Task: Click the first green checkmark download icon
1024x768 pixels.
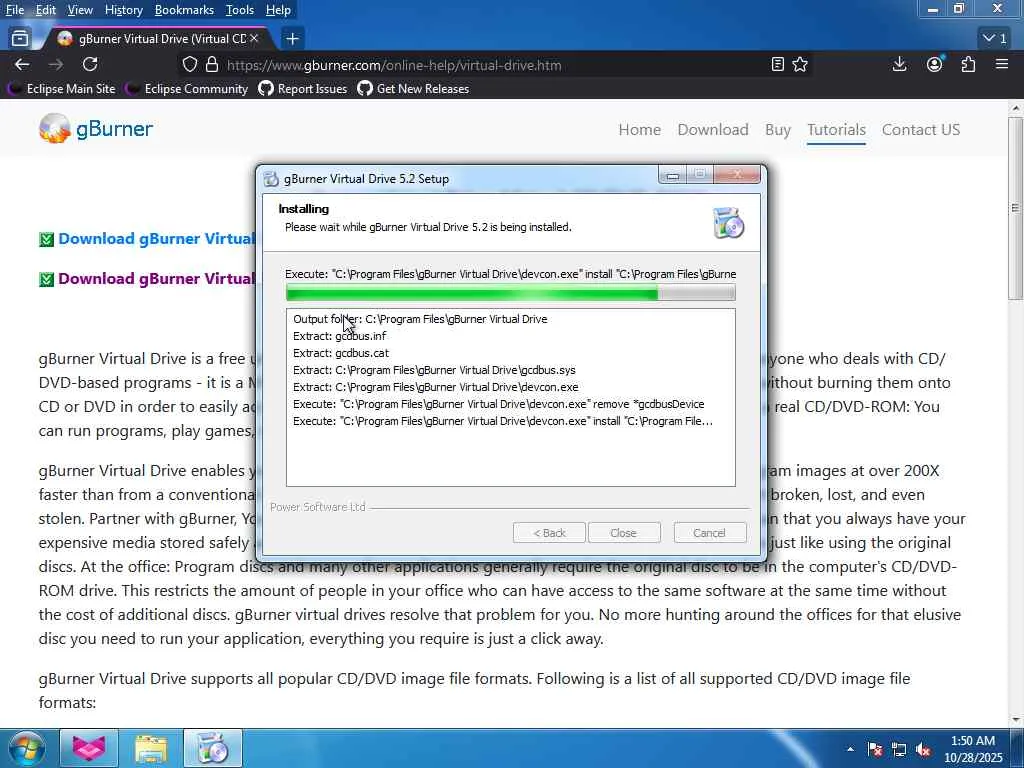Action: [46, 240]
